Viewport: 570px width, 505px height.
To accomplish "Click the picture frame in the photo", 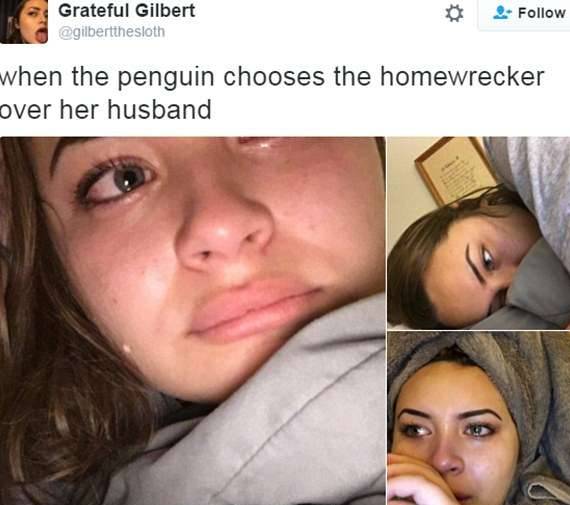I will [456, 171].
